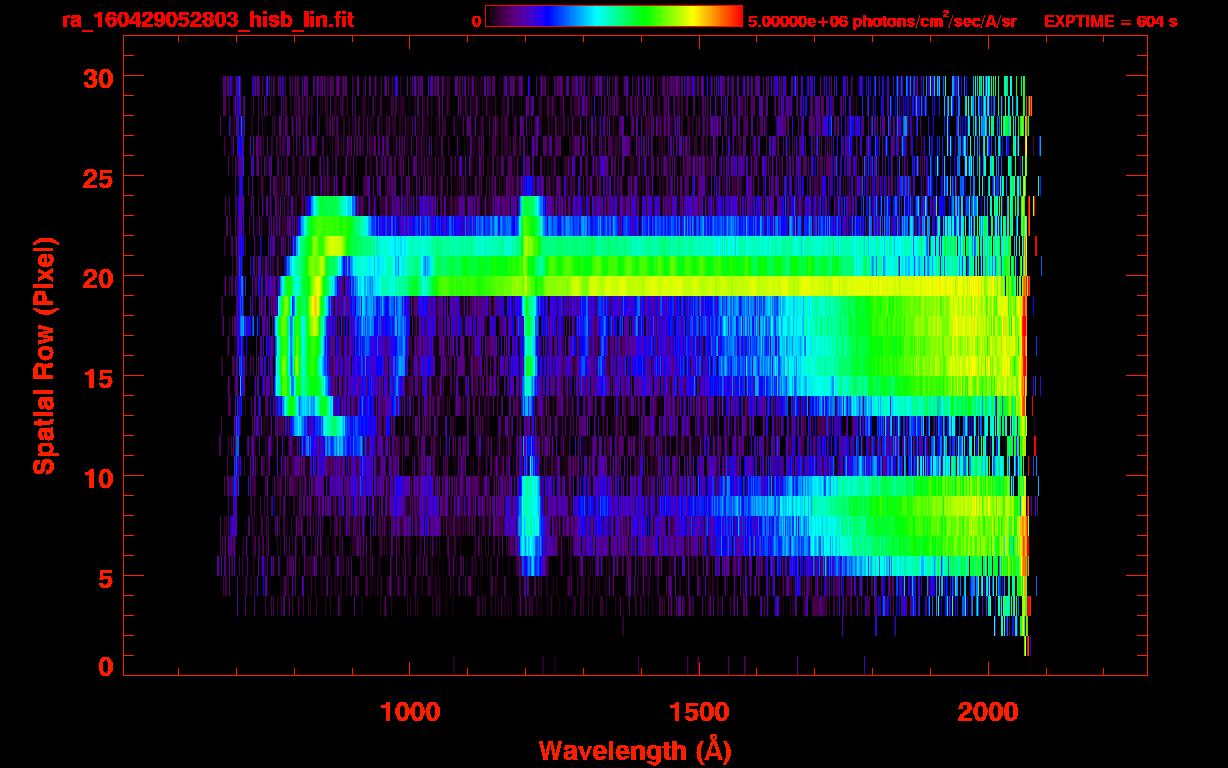Click the ra_160429052803_hisb_lin.fit filename title
Screen dimensions: 1228x768
coord(207,20)
